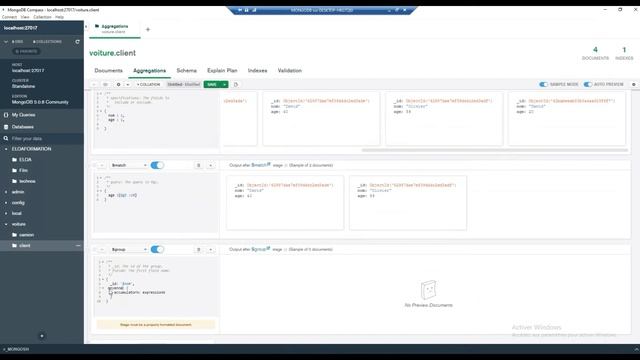
Task: Select the Aggregations voiture.client tab
Action: (115, 29)
